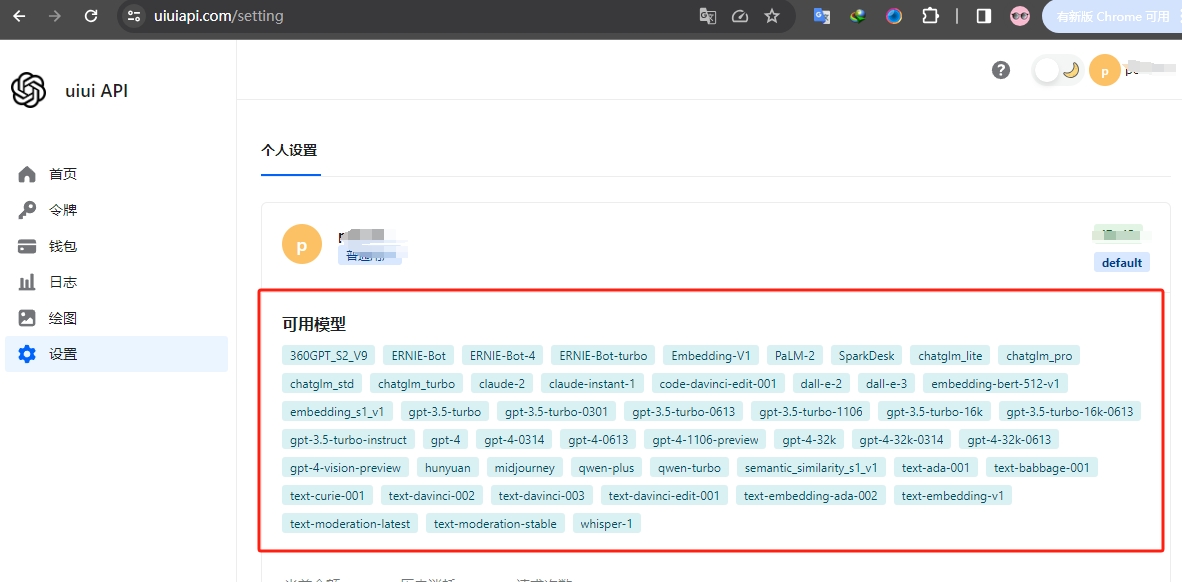Click the 360GPT_S2_V9 model tag
The height and width of the screenshot is (582, 1182).
[329, 355]
